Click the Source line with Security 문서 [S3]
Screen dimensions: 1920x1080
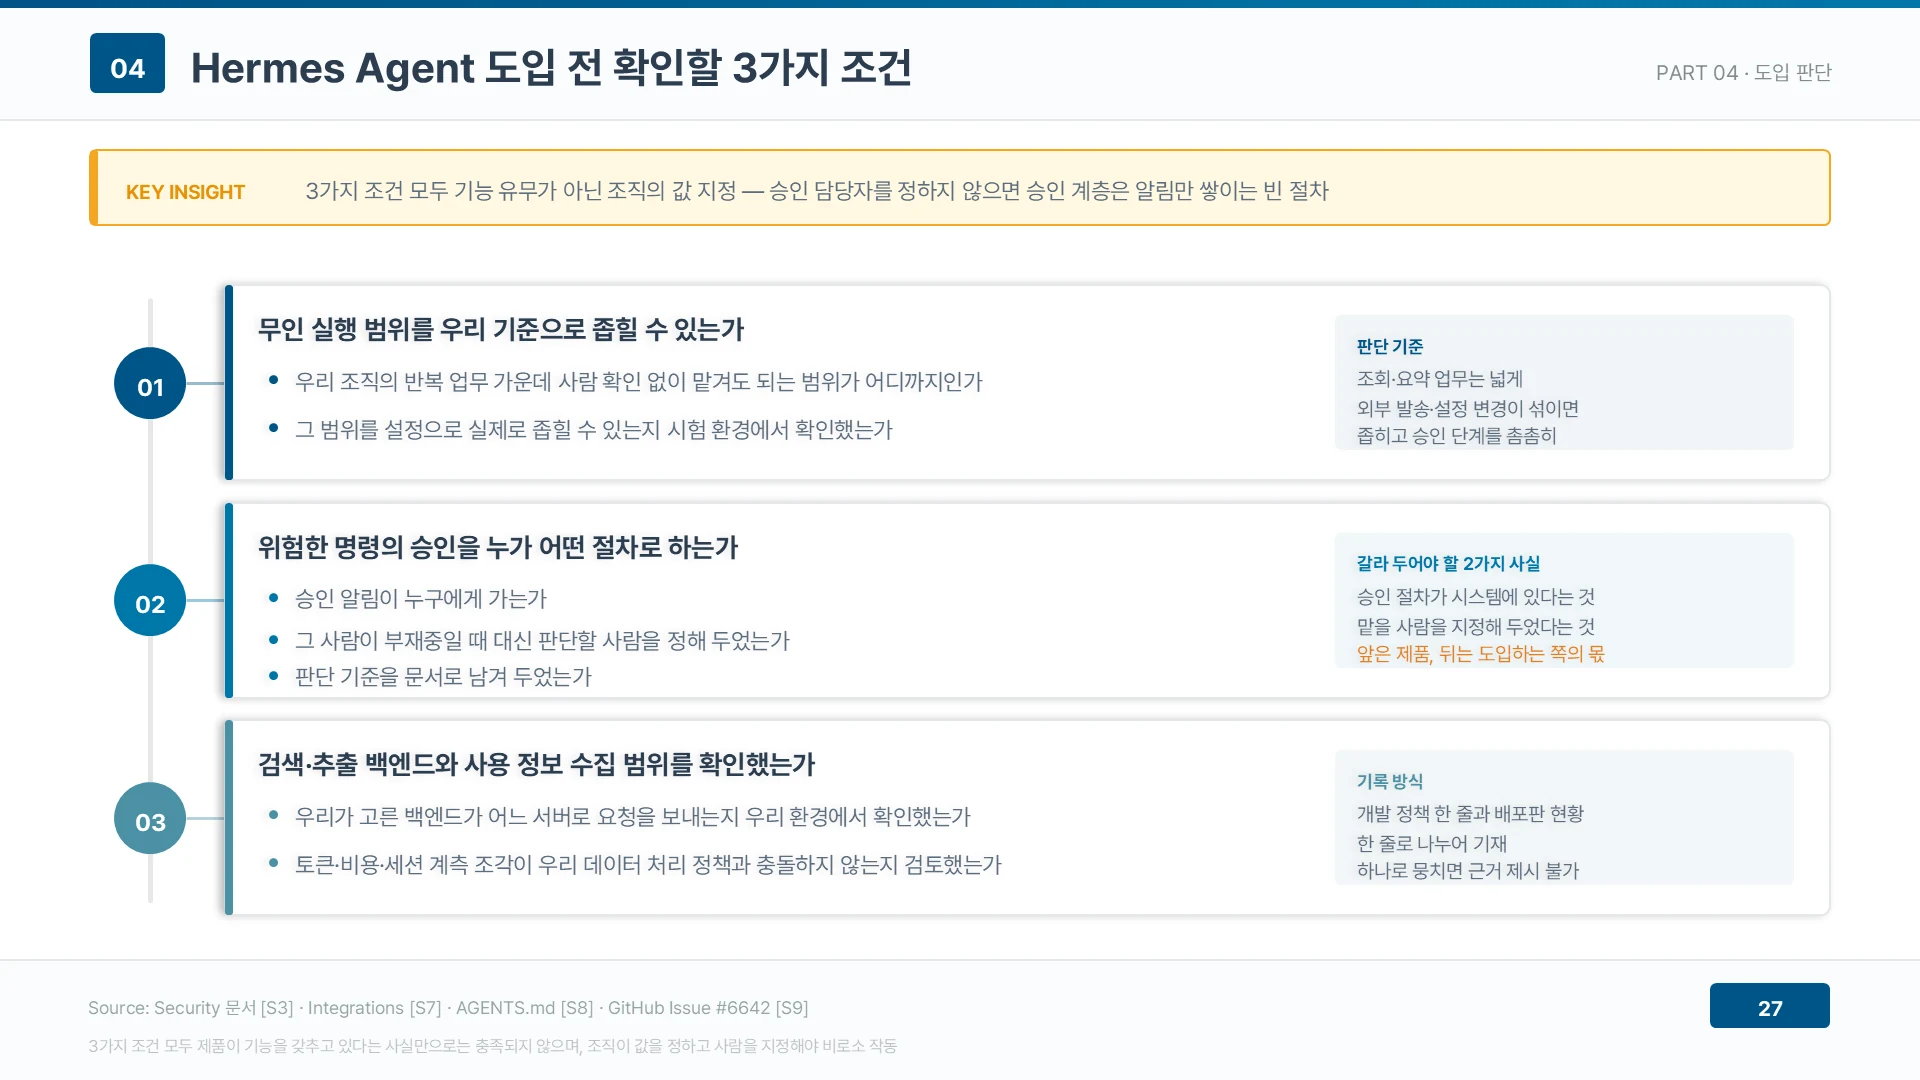(x=448, y=1008)
